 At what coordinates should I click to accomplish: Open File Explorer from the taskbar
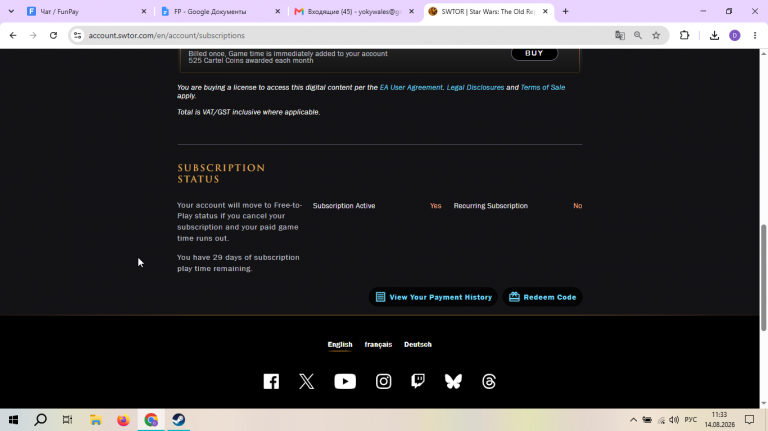(96, 420)
